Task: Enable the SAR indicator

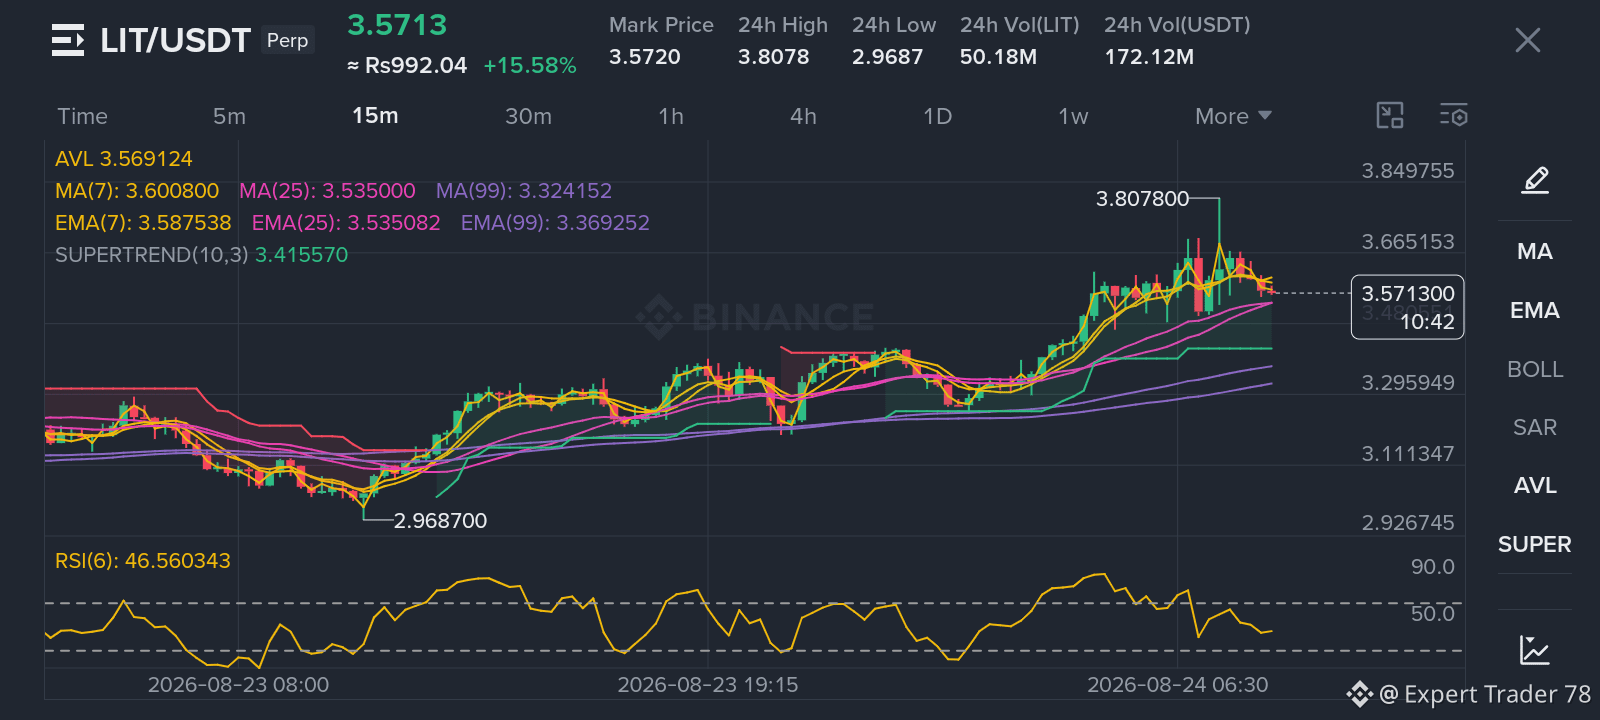Action: 1535,427
